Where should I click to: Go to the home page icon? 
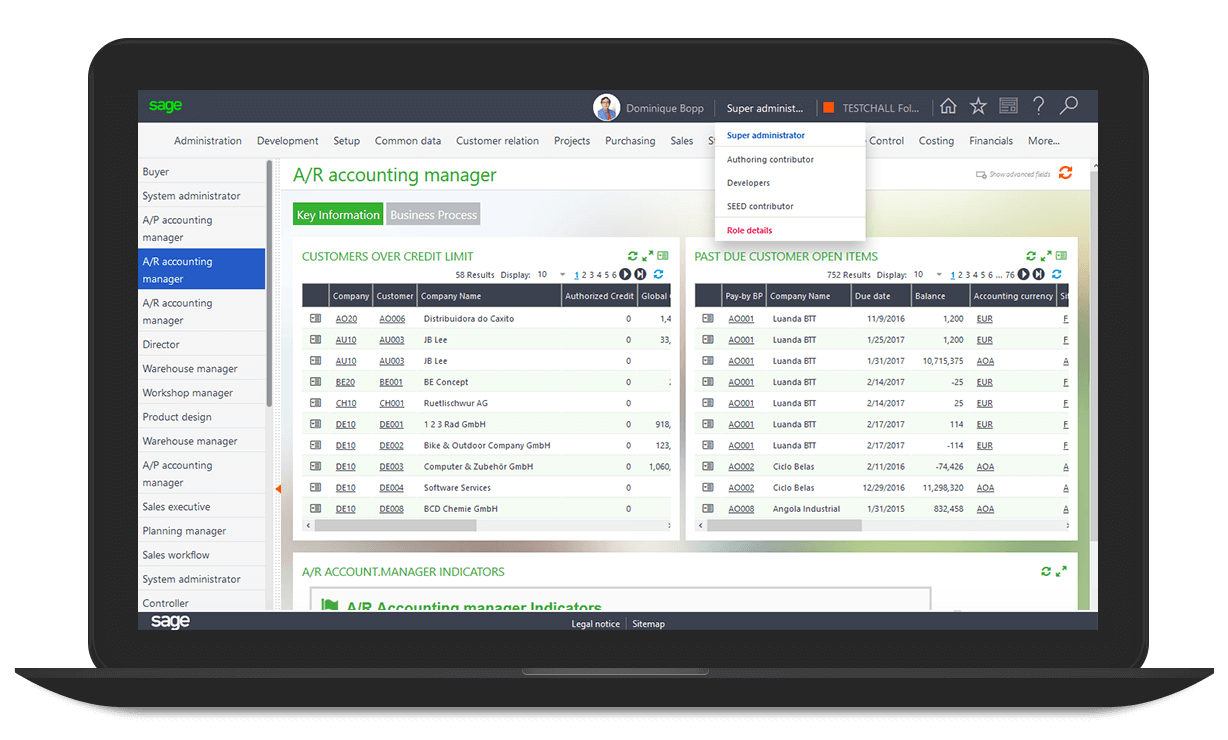pyautogui.click(x=948, y=107)
